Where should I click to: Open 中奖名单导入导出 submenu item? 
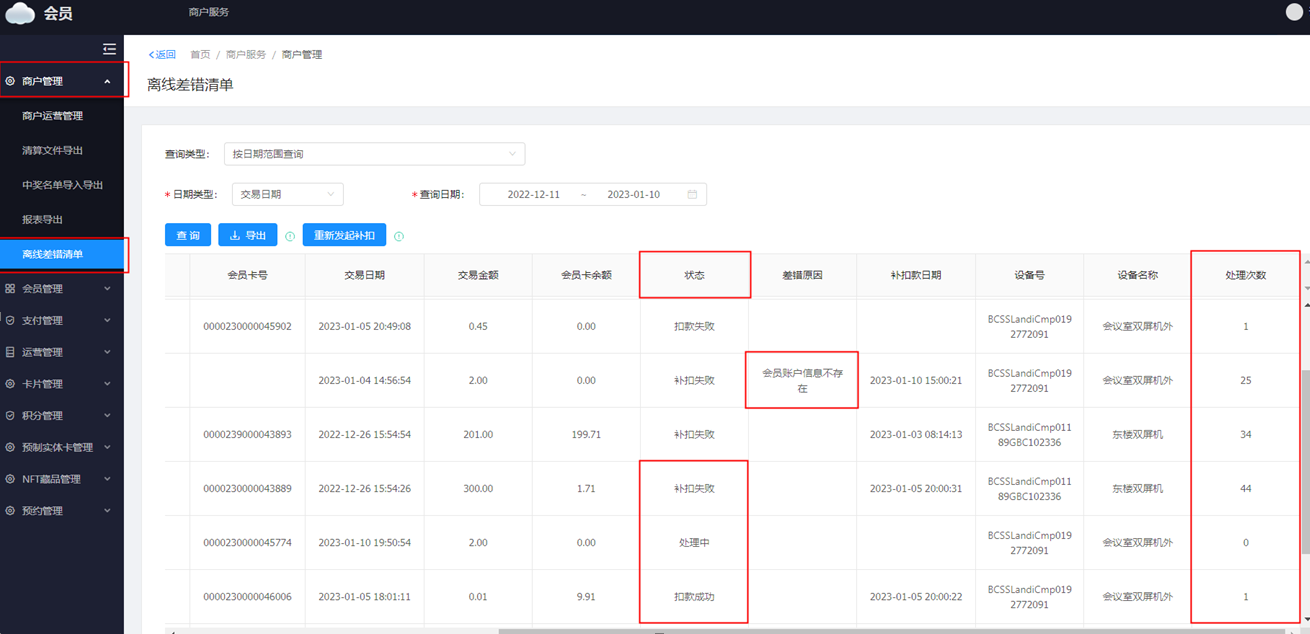pos(62,185)
